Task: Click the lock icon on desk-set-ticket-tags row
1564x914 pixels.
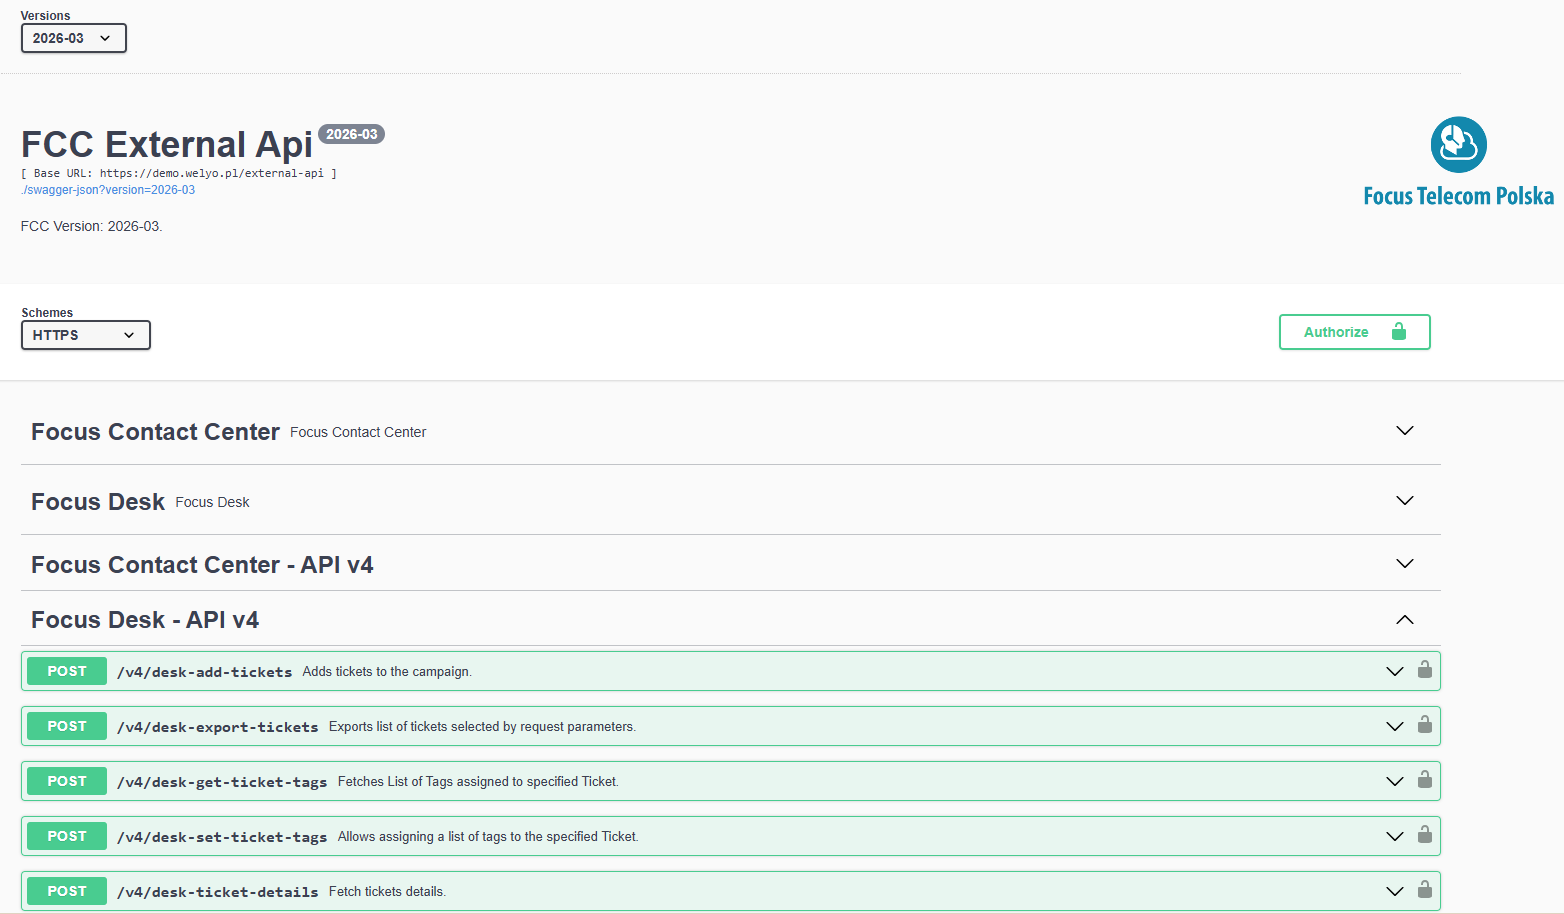Action: tap(1425, 834)
